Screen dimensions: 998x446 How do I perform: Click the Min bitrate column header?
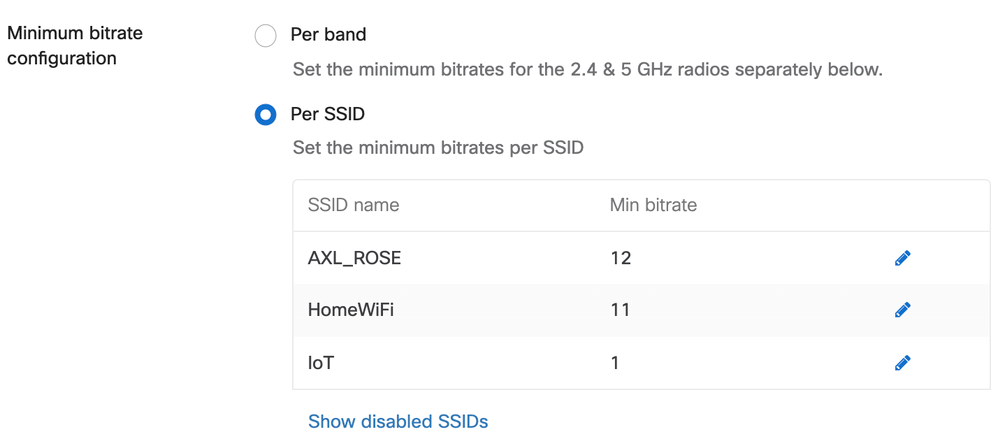653,205
